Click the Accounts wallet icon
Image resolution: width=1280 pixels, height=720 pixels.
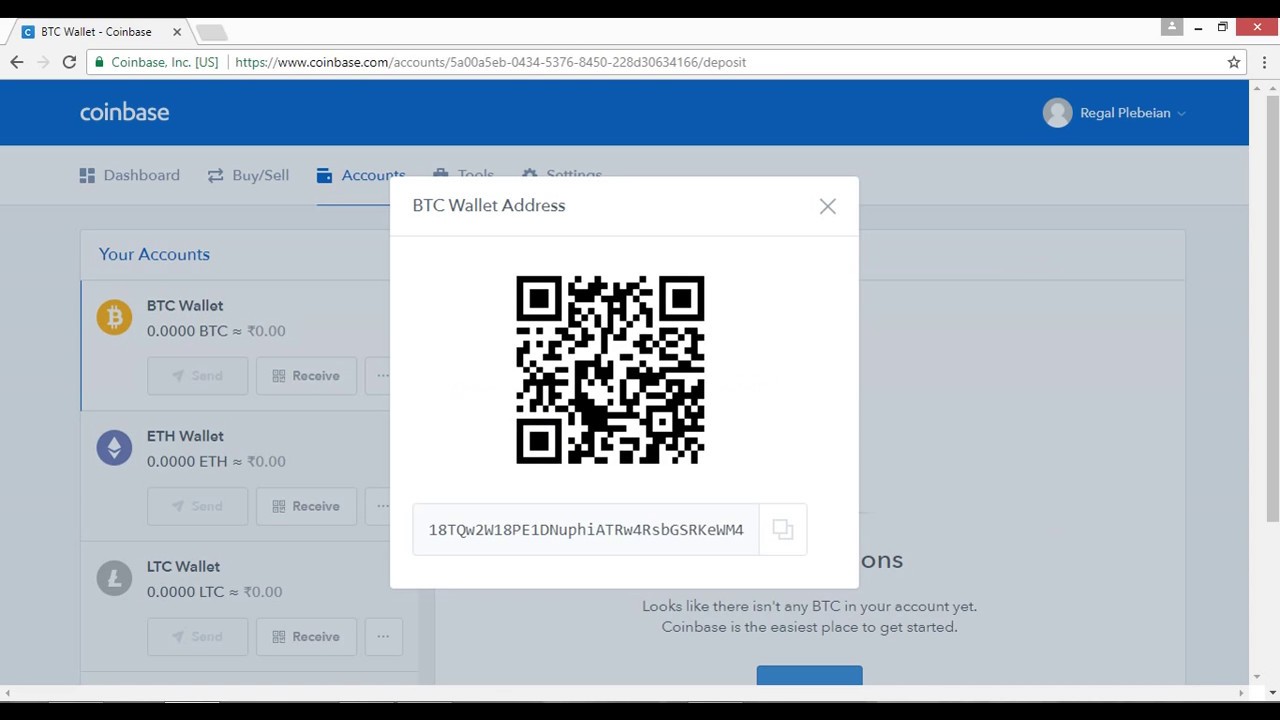324,175
